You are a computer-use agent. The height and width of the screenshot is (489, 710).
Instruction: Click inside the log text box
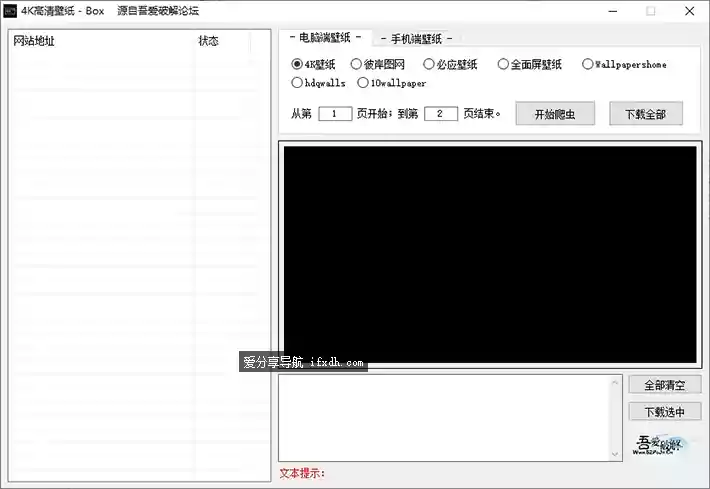[445, 418]
